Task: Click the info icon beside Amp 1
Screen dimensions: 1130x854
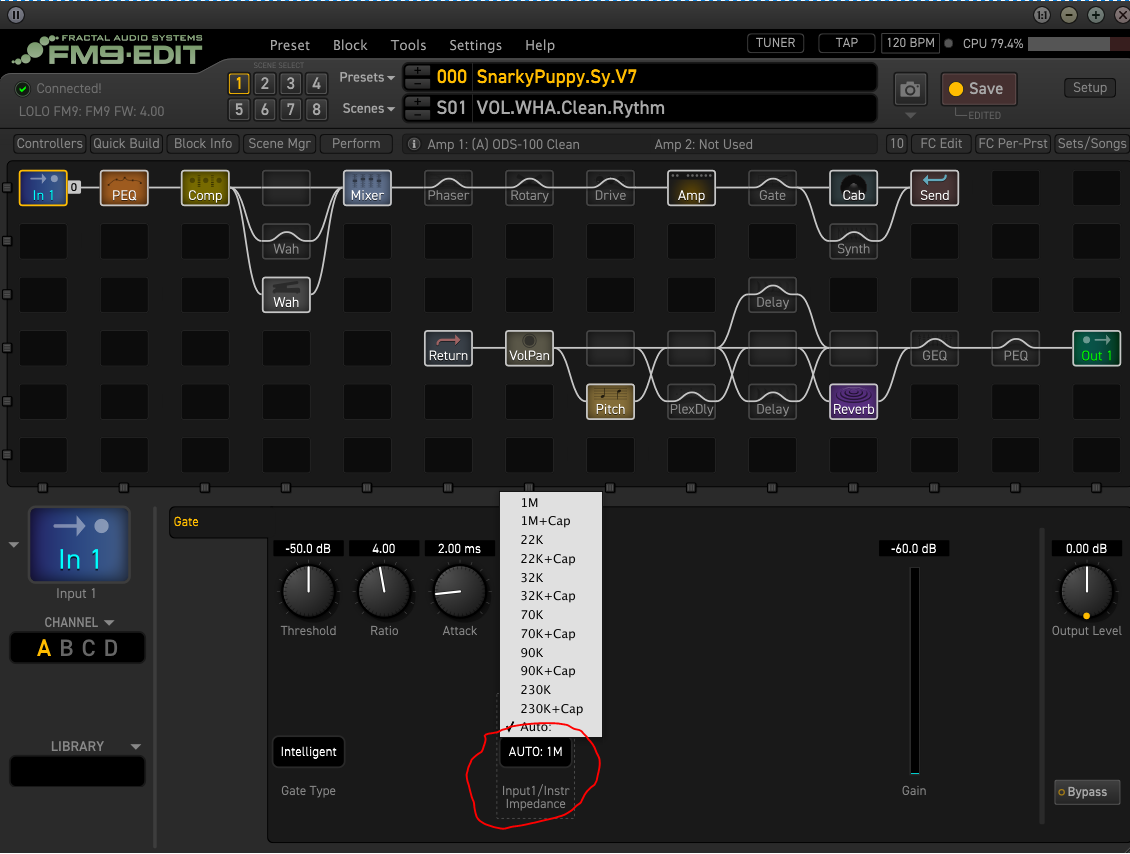Action: coord(414,144)
